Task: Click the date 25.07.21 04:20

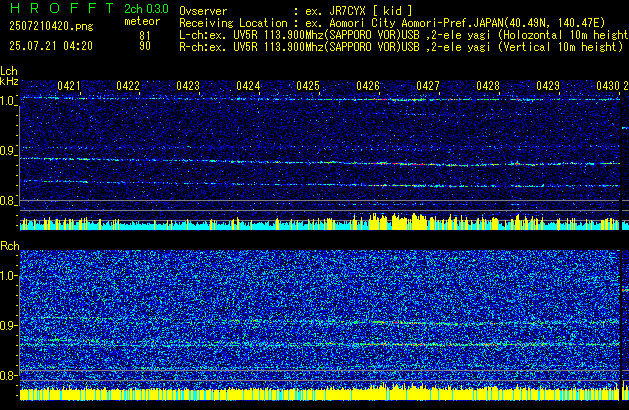Action: [51, 46]
